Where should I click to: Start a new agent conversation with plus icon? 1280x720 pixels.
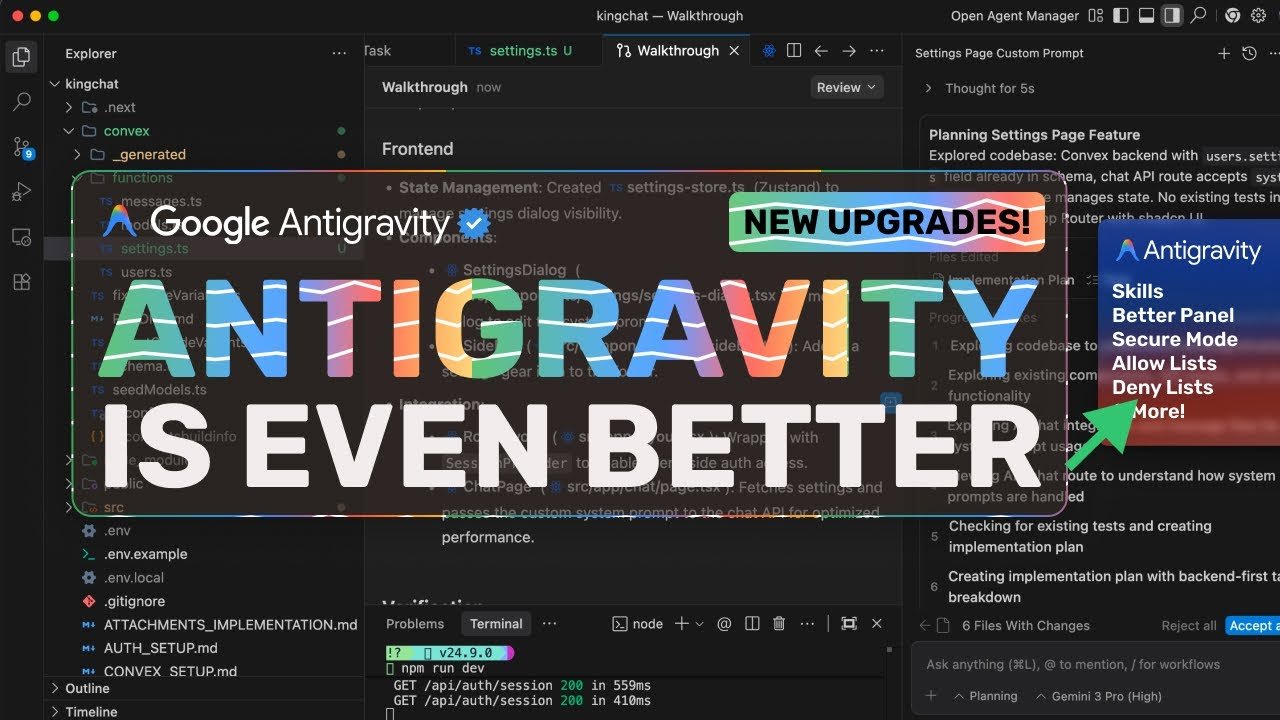[1223, 54]
